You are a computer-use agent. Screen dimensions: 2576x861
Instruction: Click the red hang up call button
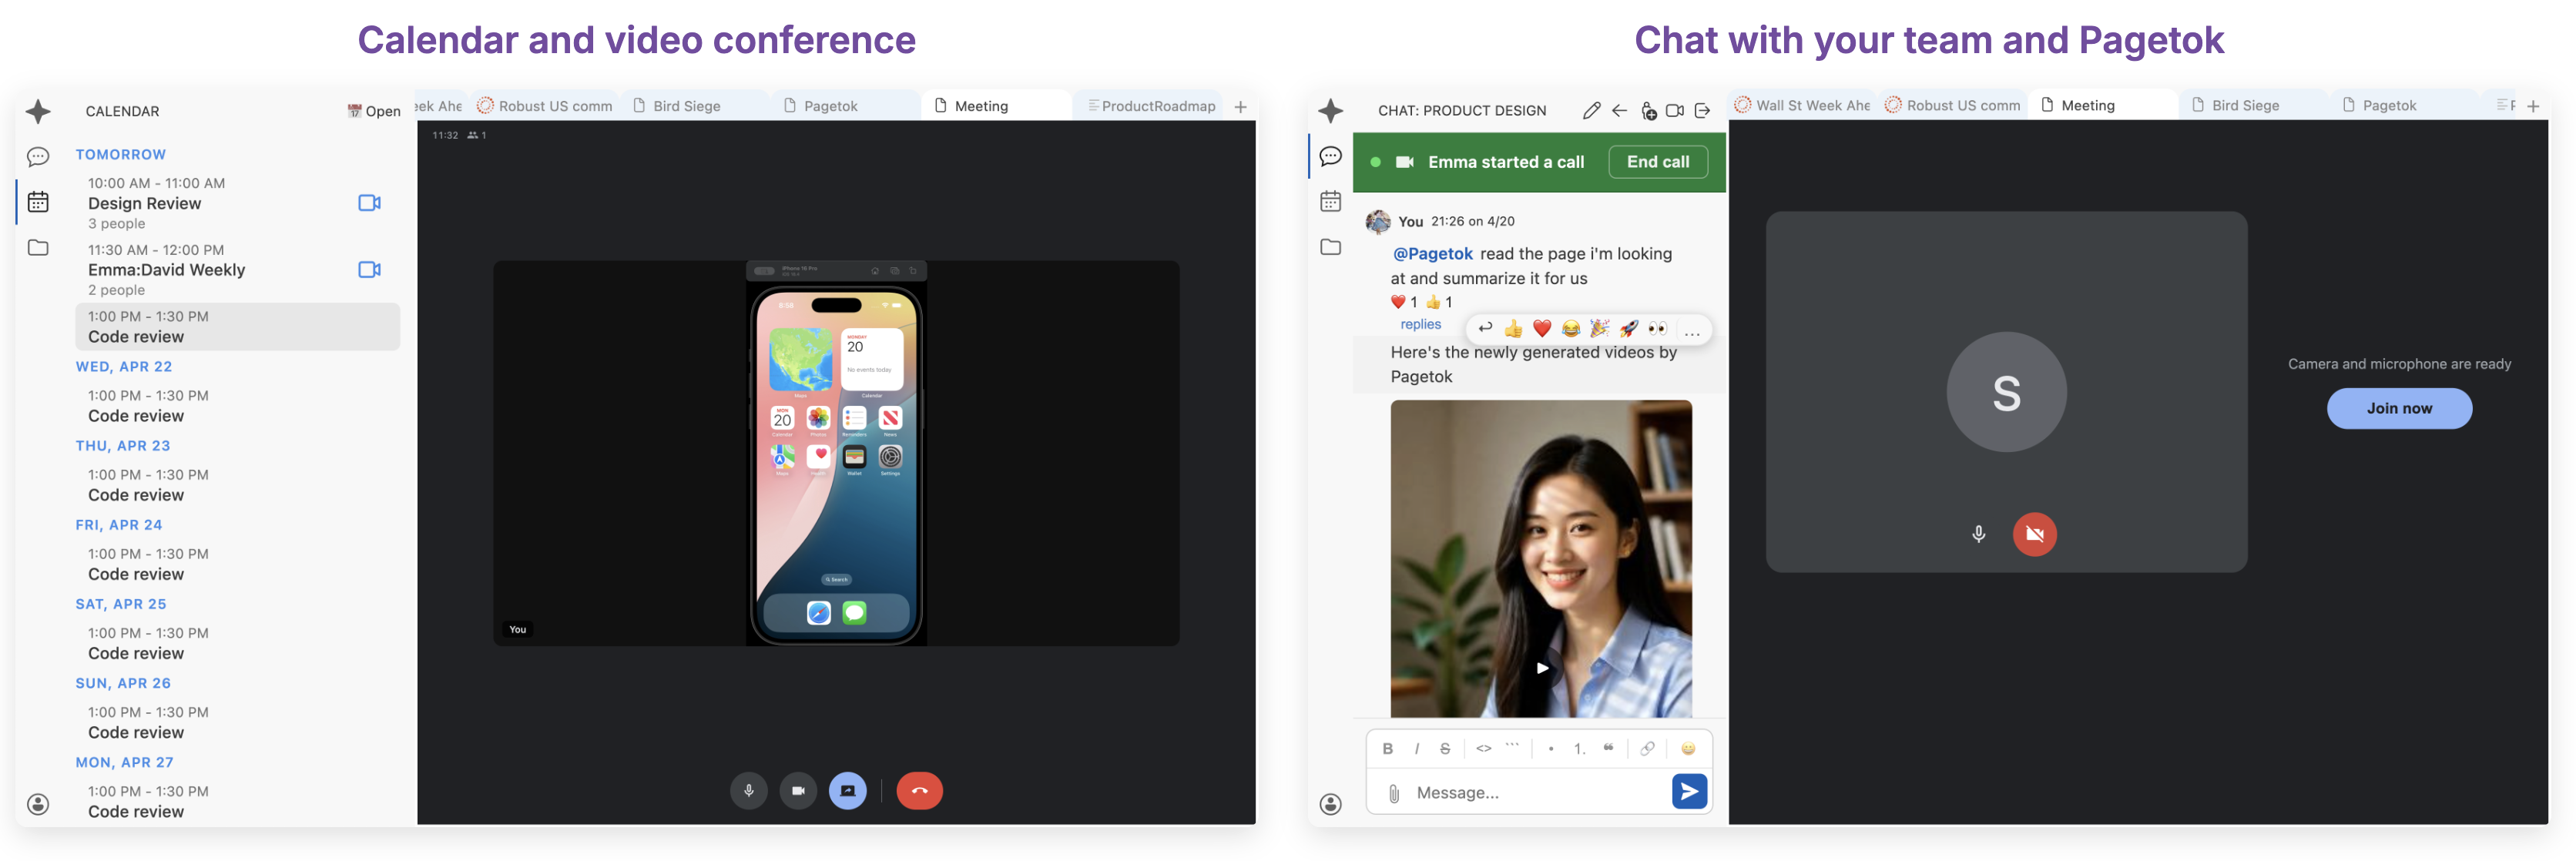pyautogui.click(x=918, y=791)
